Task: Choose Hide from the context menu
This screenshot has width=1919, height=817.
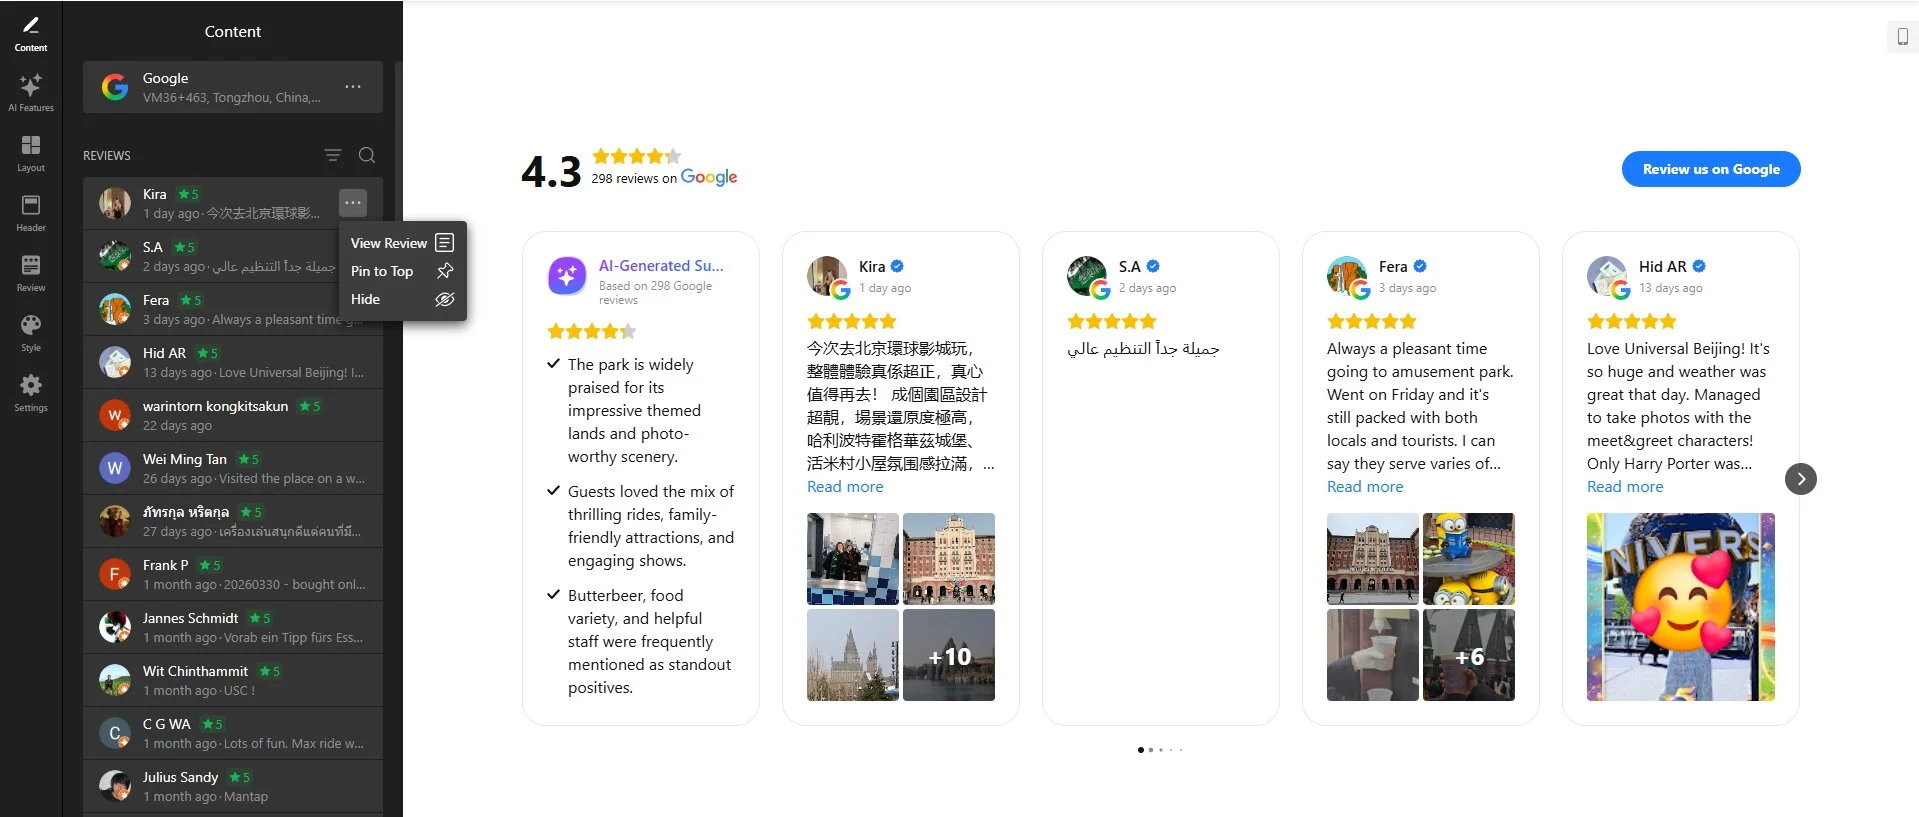Action: (x=403, y=299)
